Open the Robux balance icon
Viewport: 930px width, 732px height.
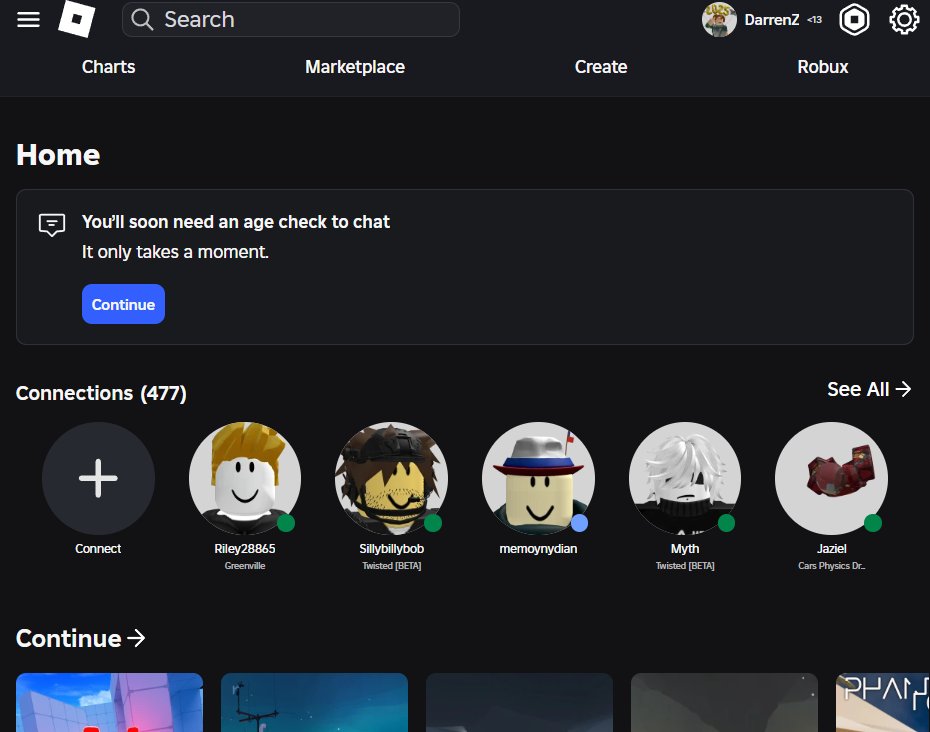[854, 20]
